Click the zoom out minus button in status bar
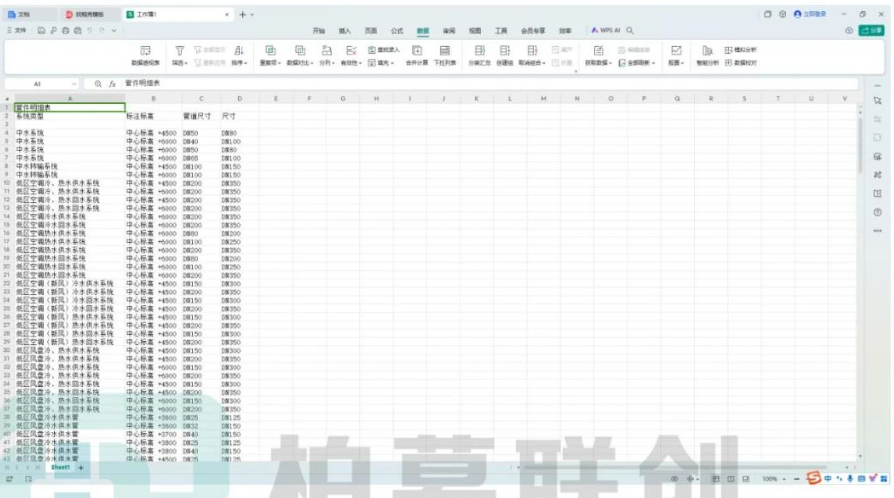894x498 pixels. tap(797, 479)
